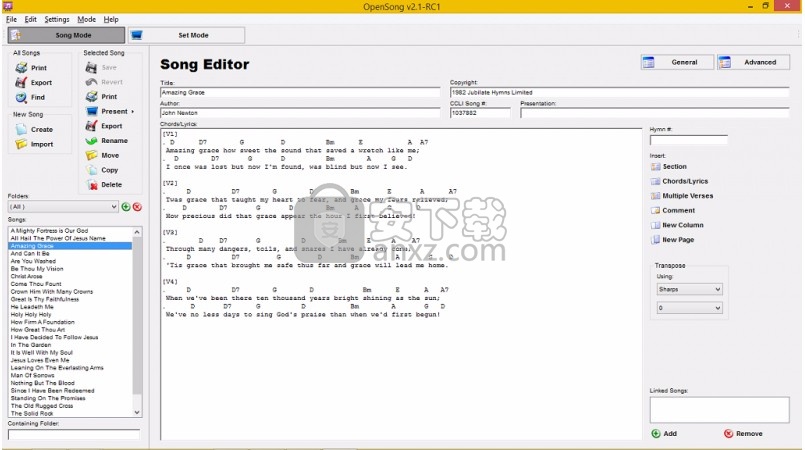Select song A Mighty Fortress Is Our God
This screenshot has height=450, width=805.
tap(49, 231)
